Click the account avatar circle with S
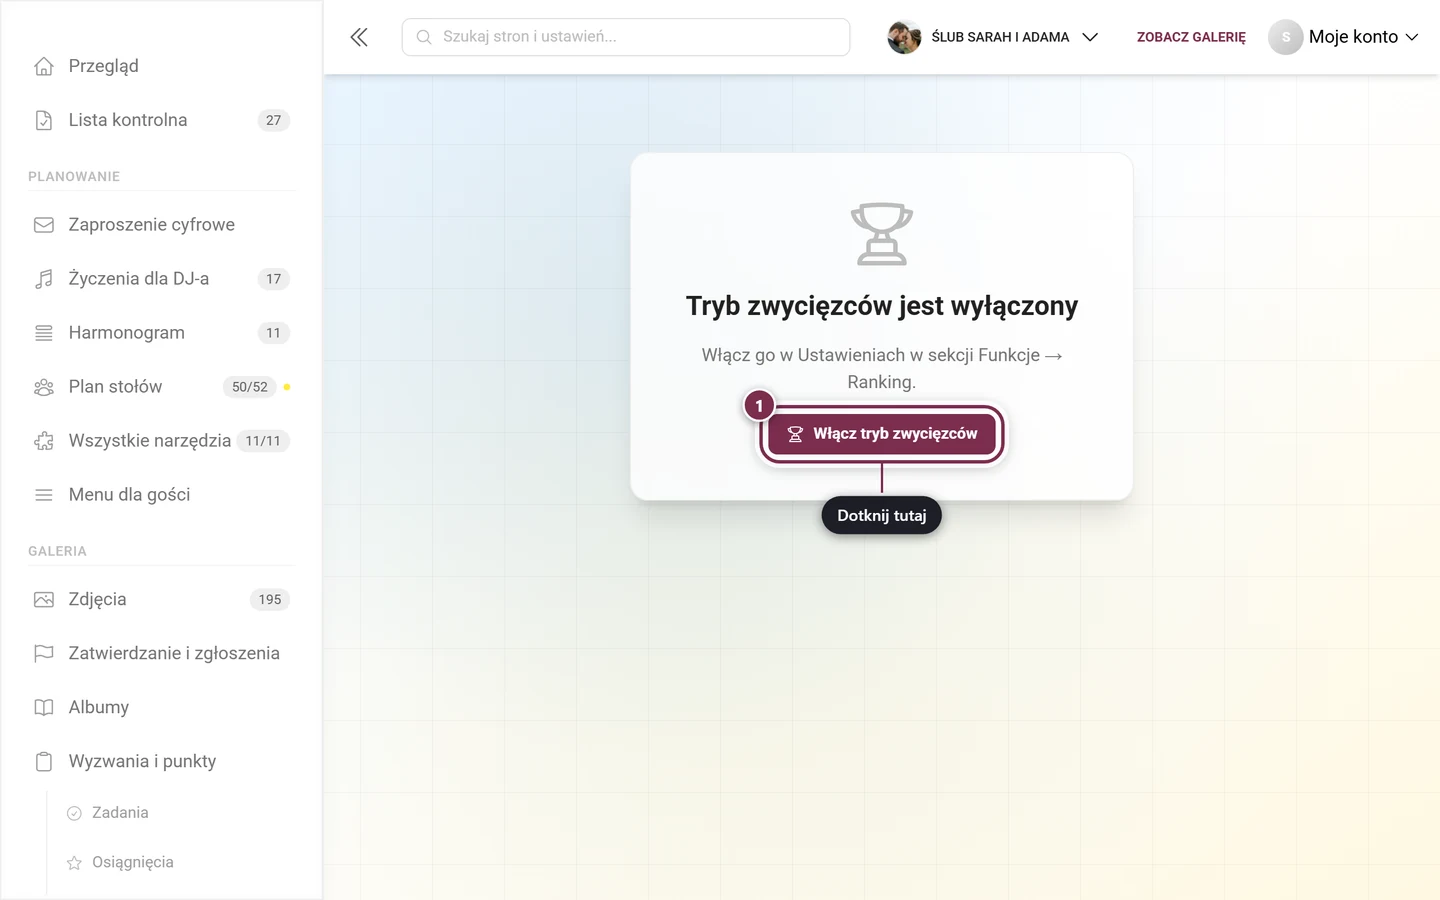This screenshot has height=900, width=1440. point(1286,37)
